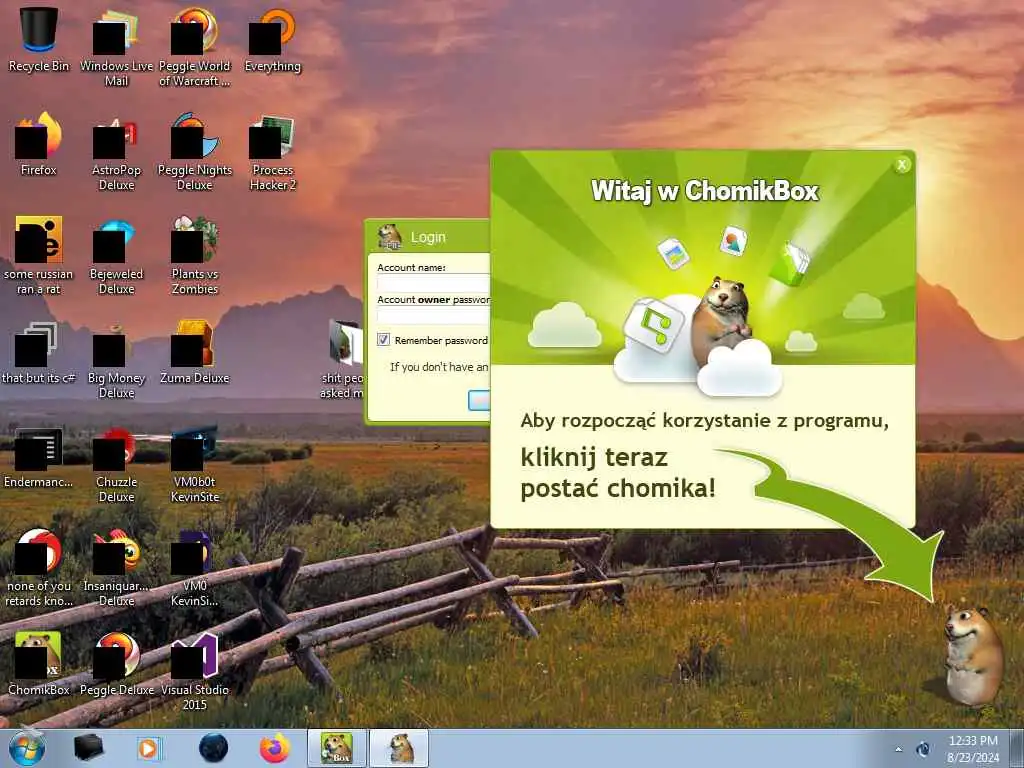Select the Peggle Deluxe desktop icon
Screen dimensions: 1024x768
coord(116,664)
